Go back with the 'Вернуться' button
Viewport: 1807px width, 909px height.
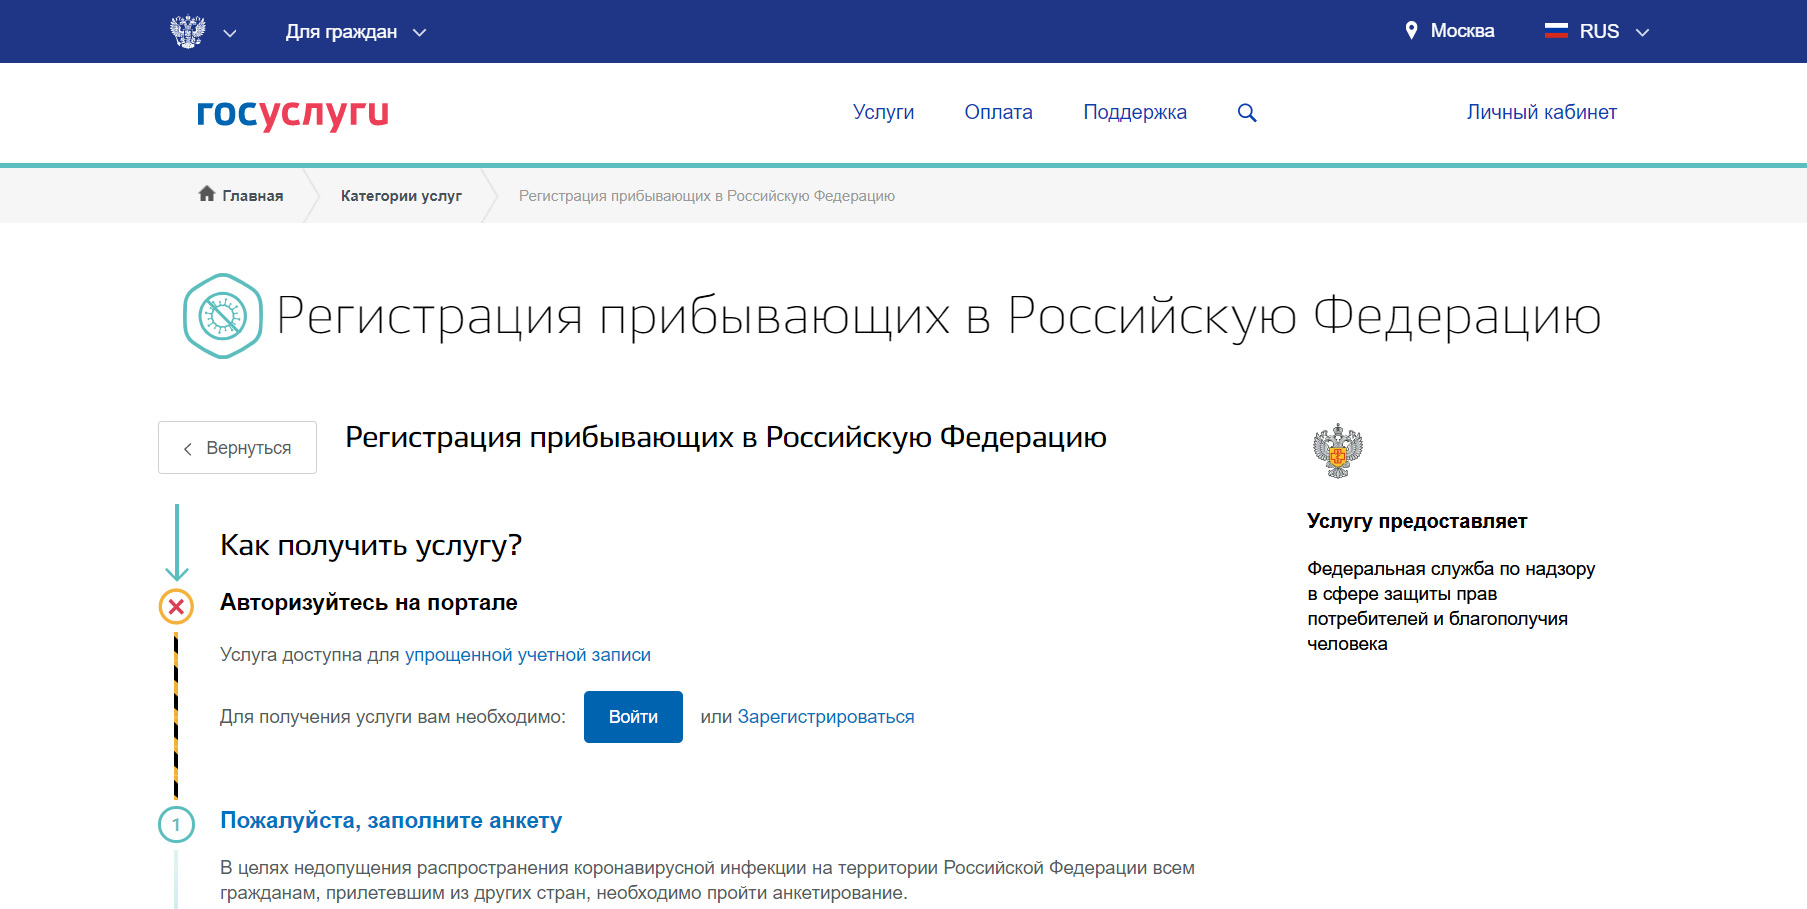click(237, 448)
